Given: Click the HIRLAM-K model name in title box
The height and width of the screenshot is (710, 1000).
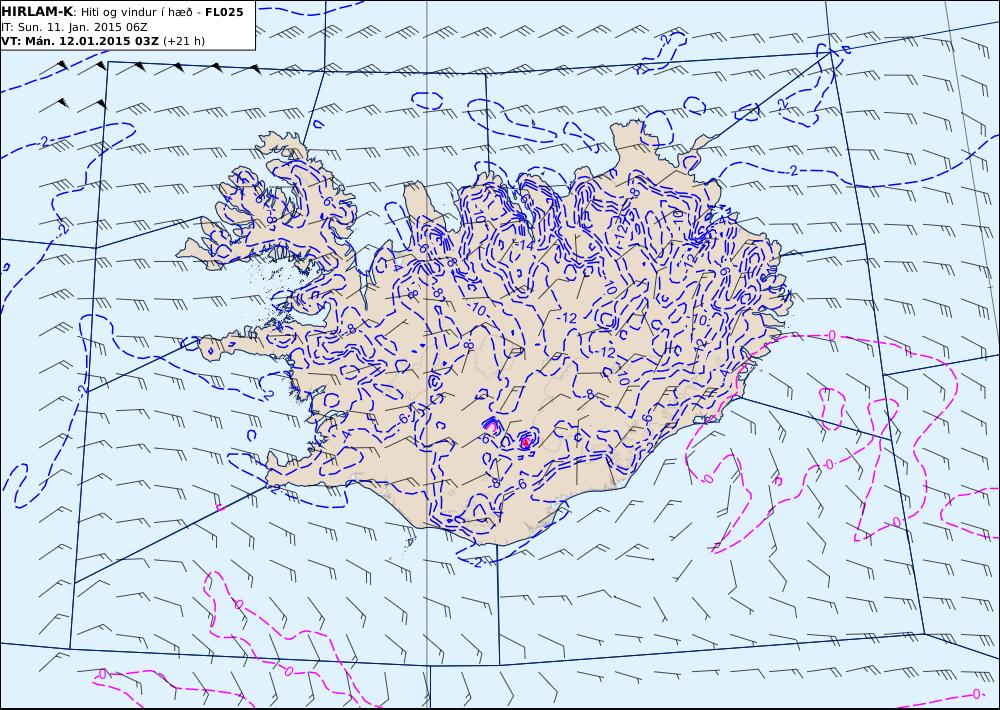Looking at the screenshot, I should (x=37, y=12).
